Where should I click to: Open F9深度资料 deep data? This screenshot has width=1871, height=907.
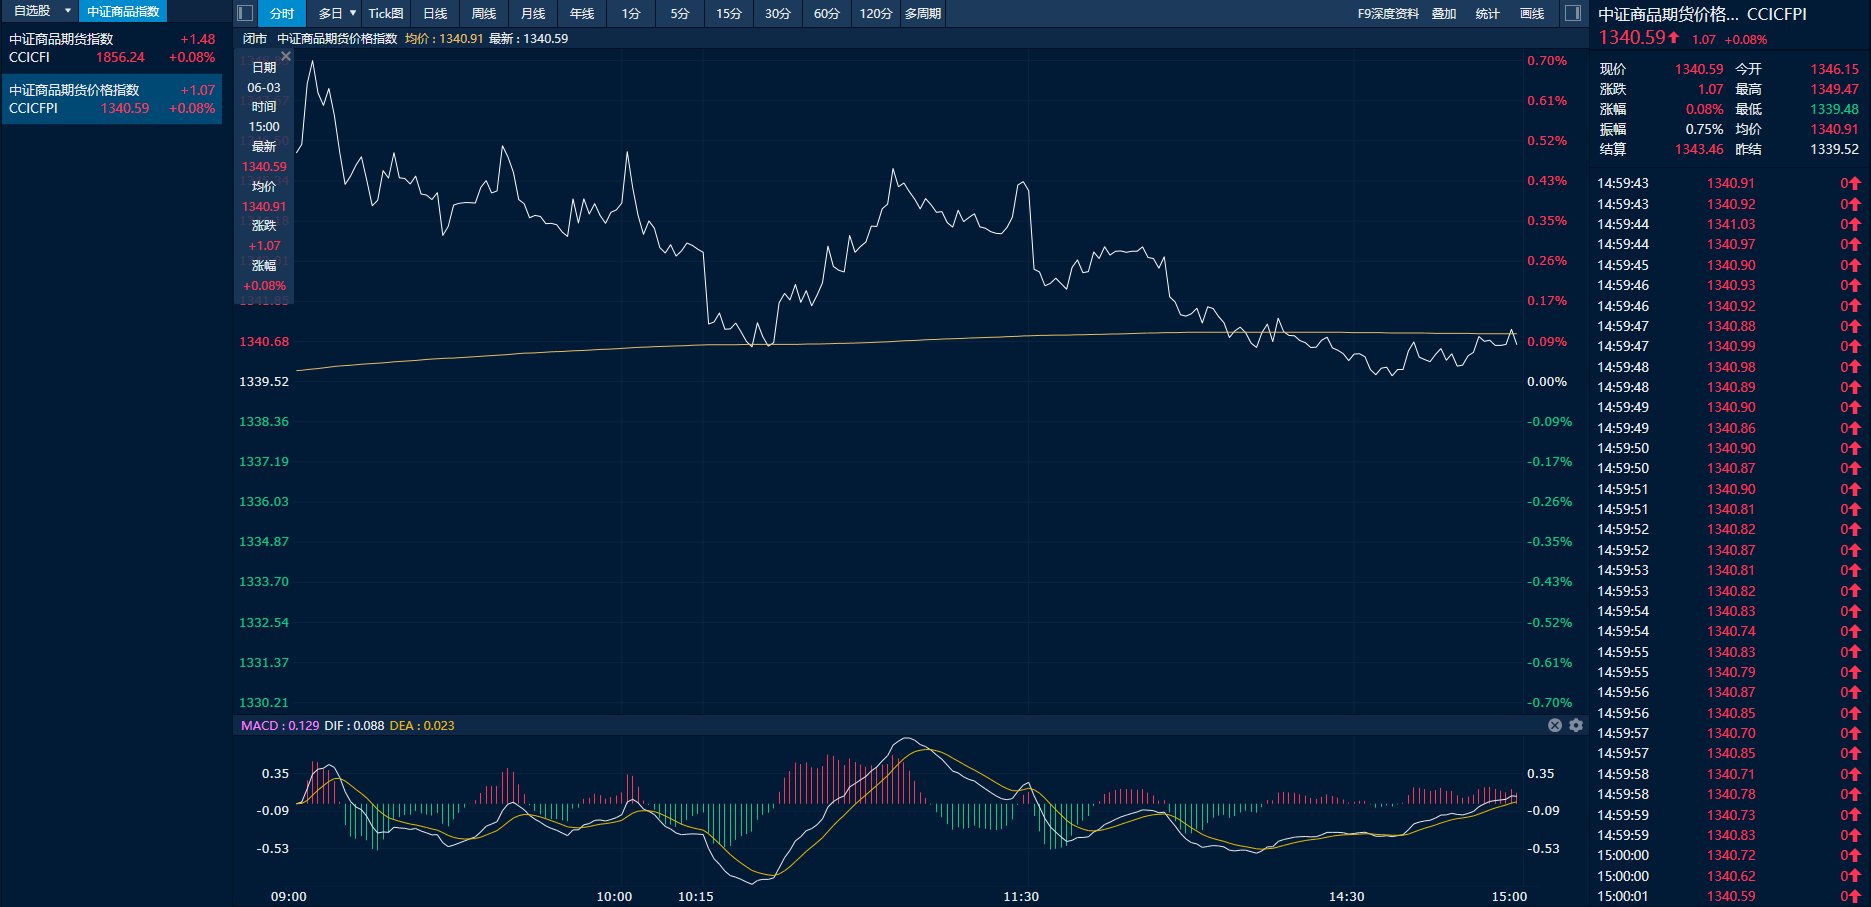1388,13
